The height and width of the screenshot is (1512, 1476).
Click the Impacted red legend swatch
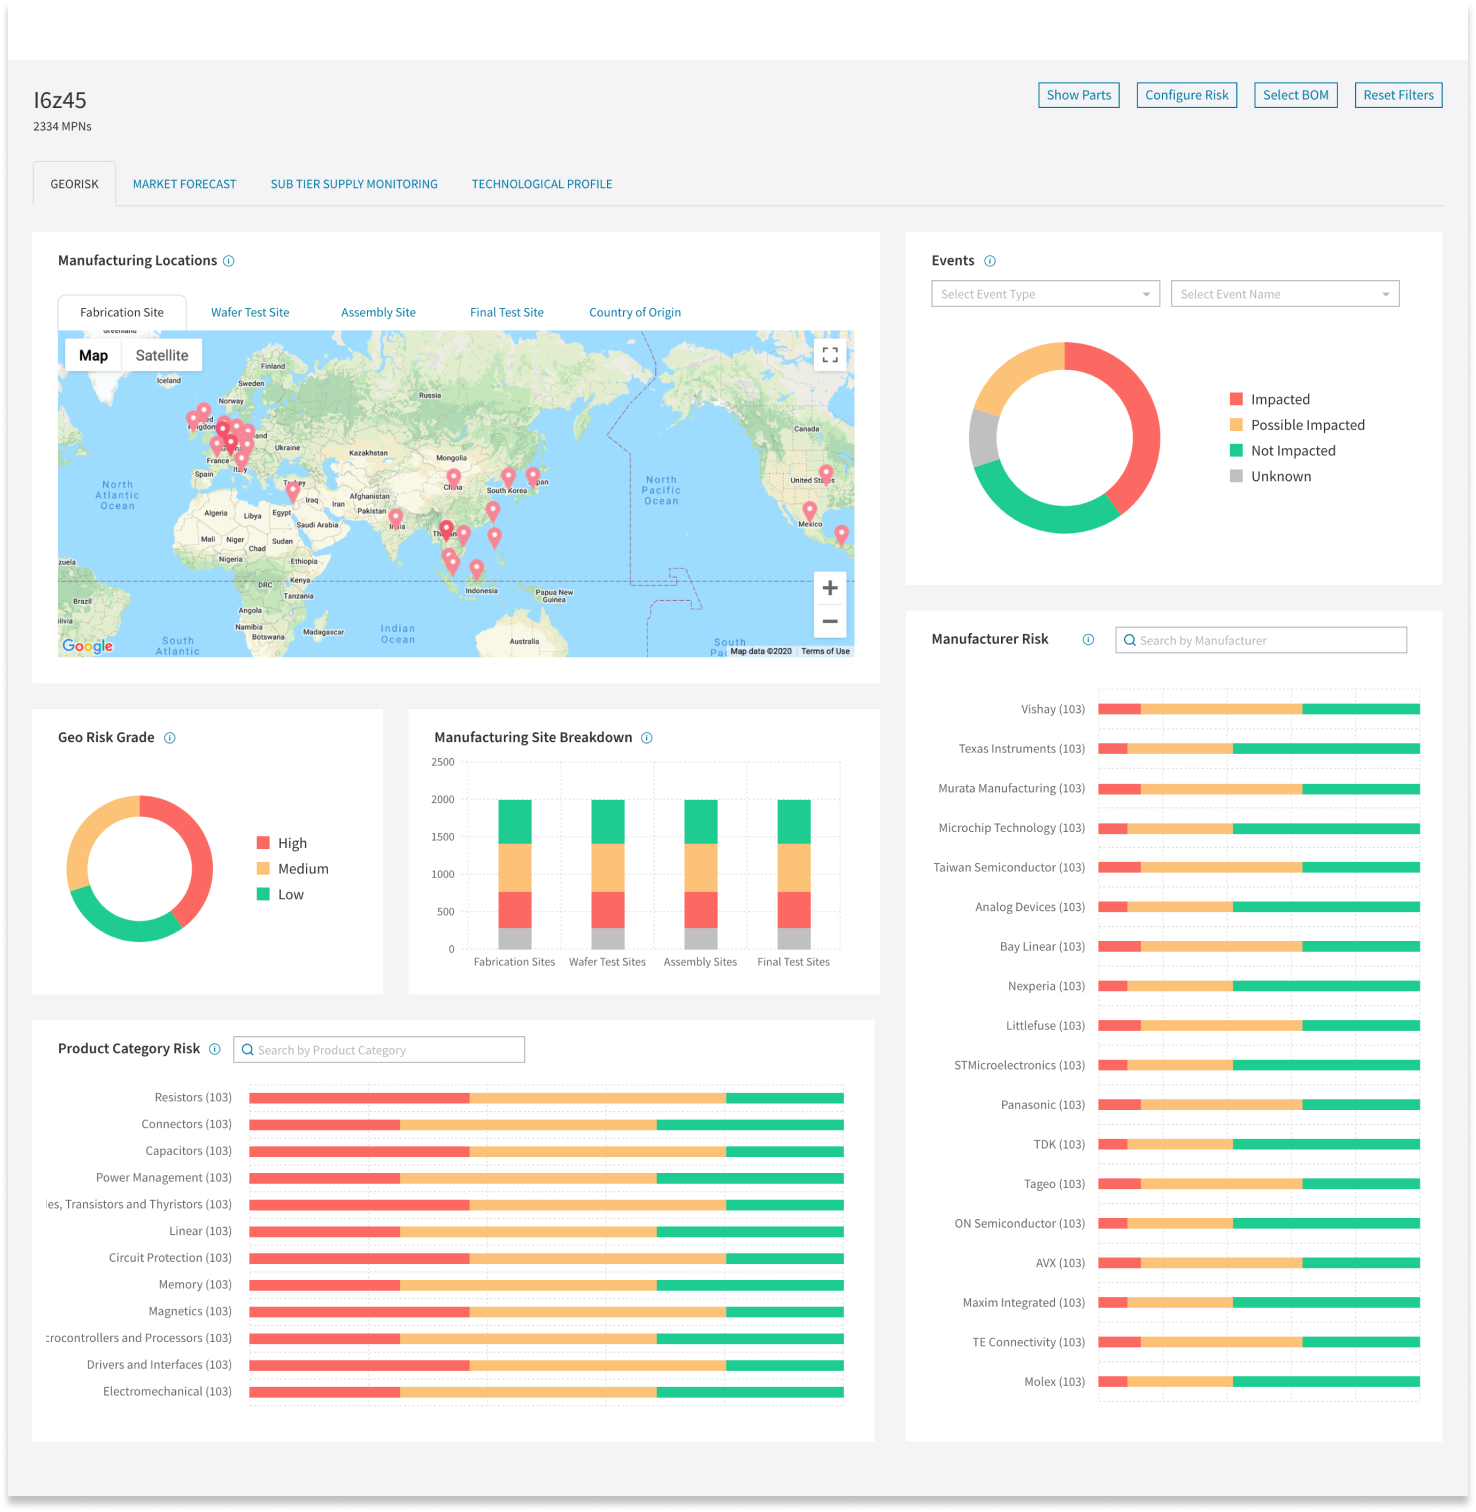pyautogui.click(x=1237, y=398)
